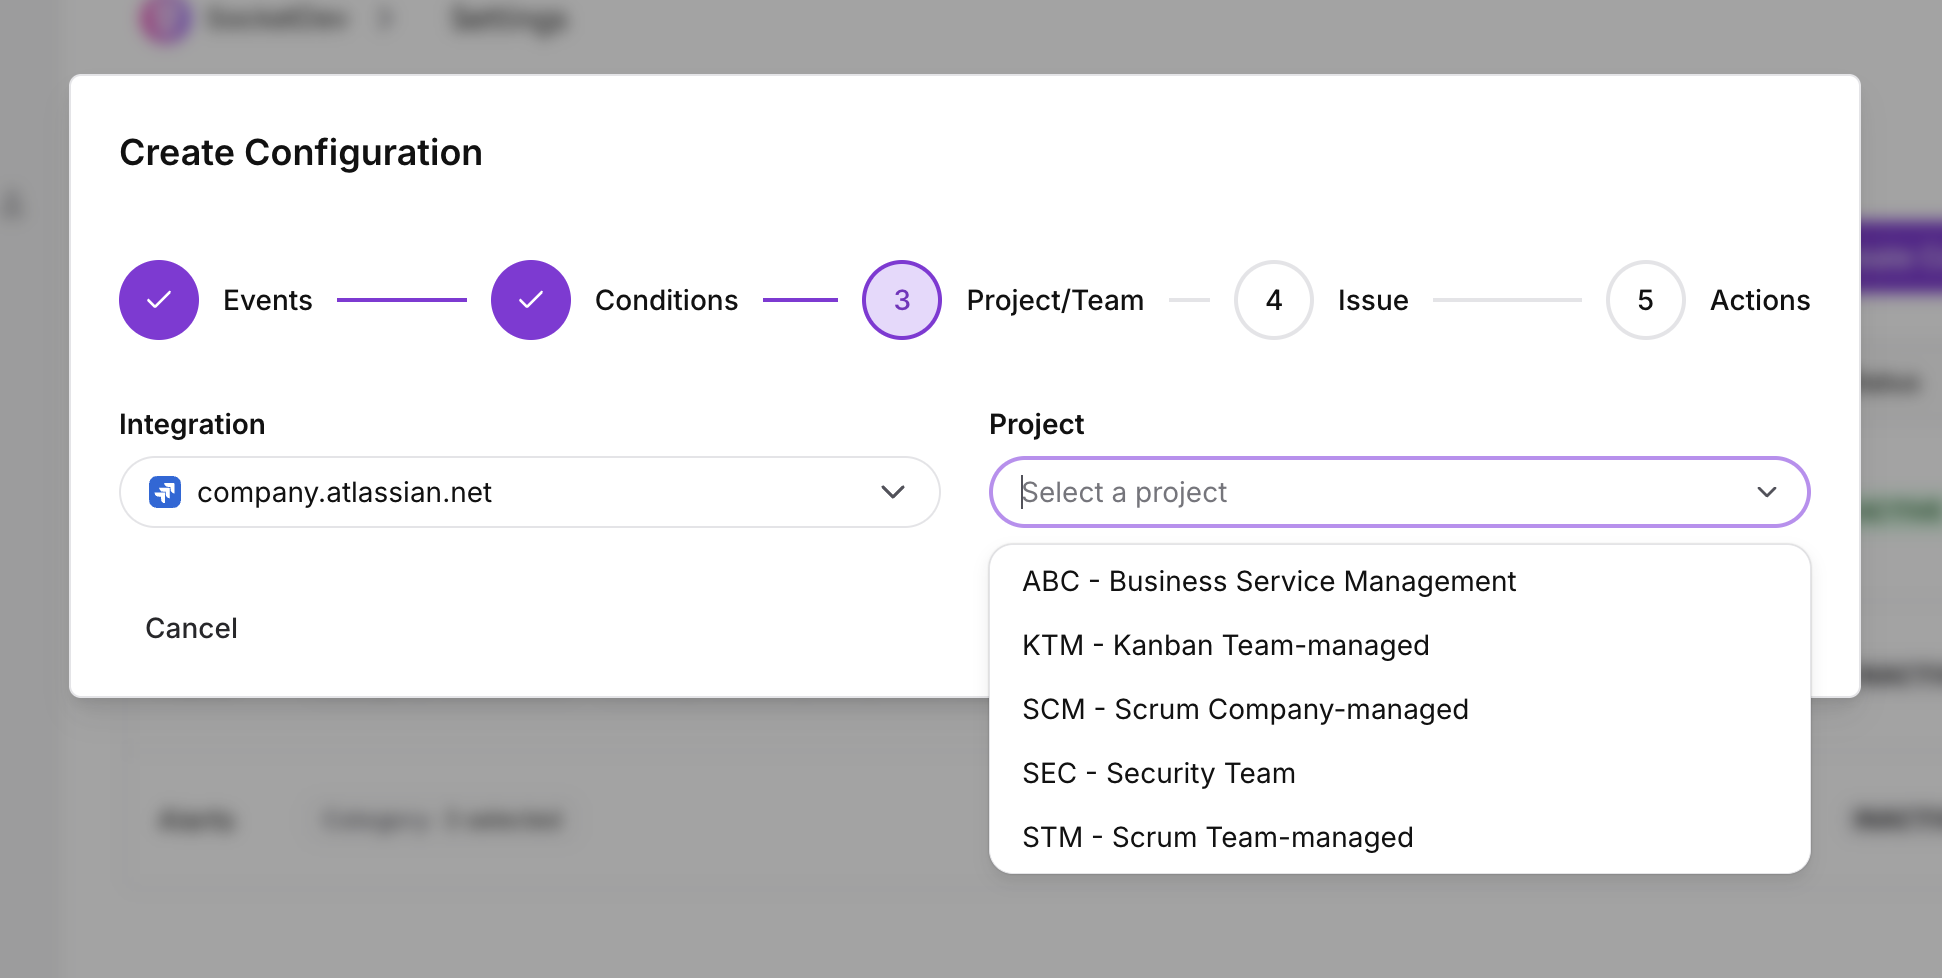Screen dimensions: 1942x978
Task: Cancel the Create Configuration dialog
Action: coord(192,628)
